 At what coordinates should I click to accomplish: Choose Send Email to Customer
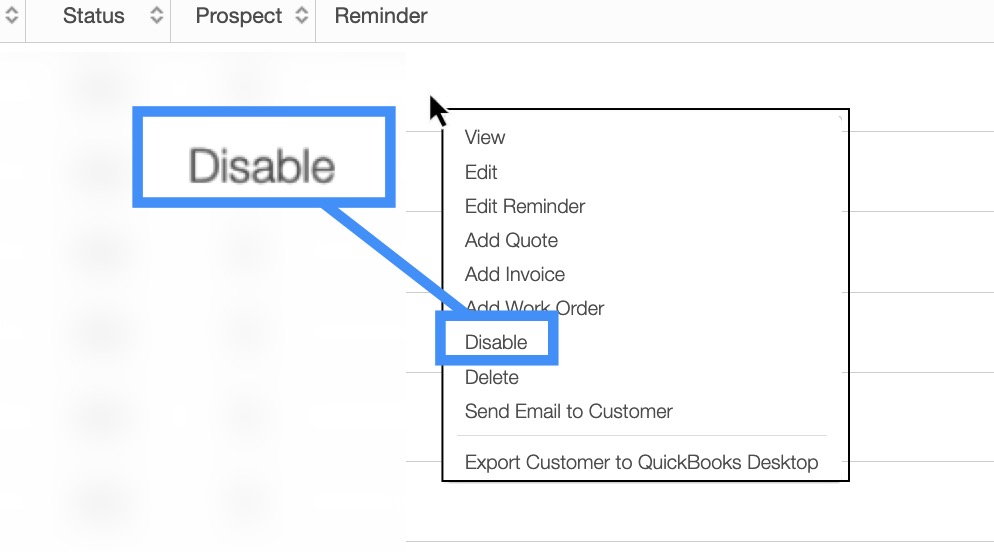coord(568,411)
